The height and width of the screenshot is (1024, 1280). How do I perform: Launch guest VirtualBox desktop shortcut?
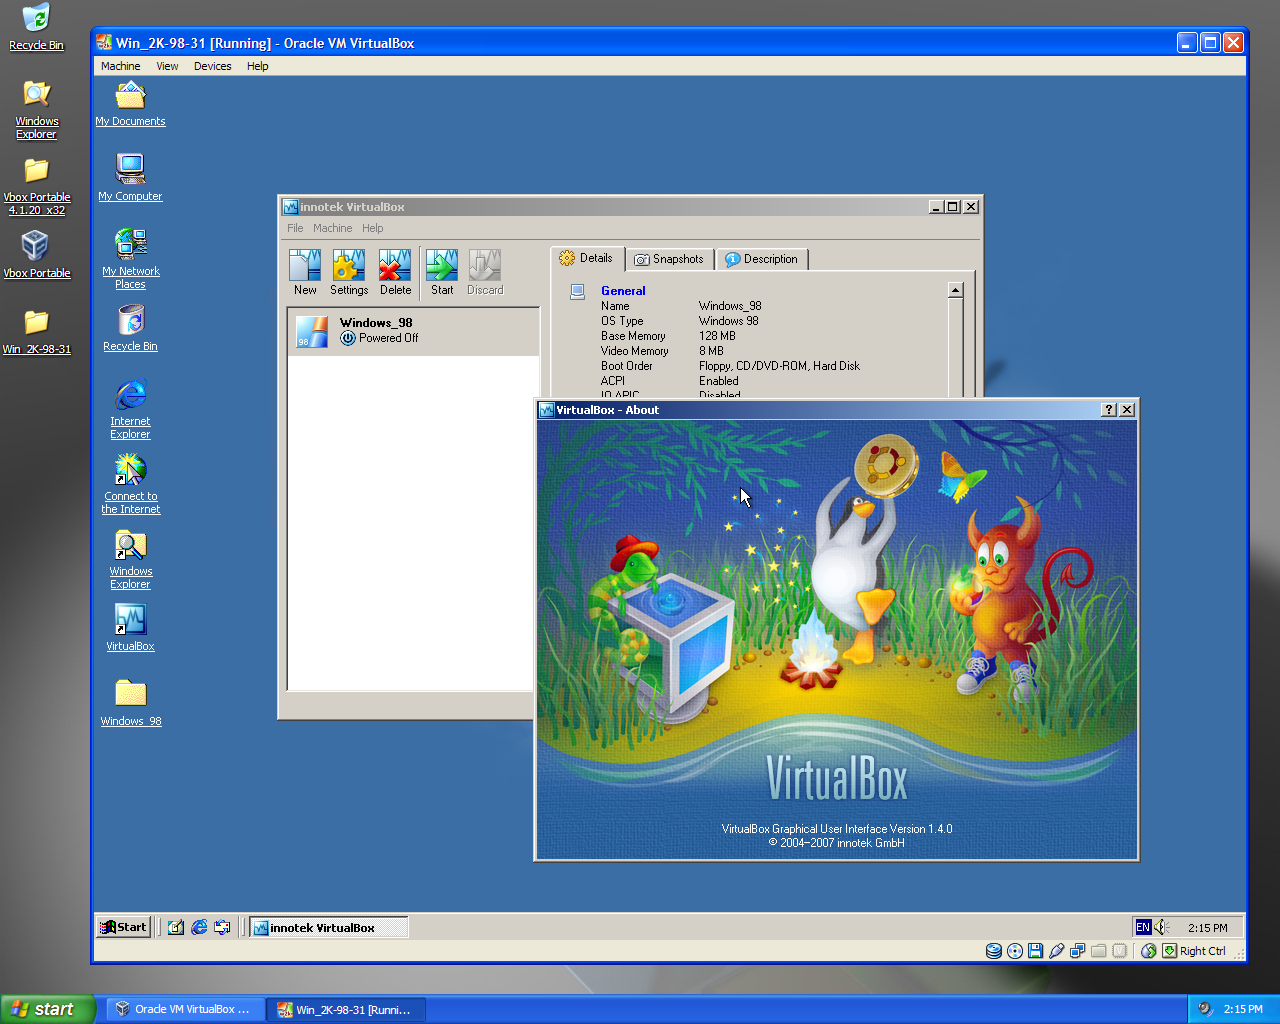pyautogui.click(x=130, y=627)
